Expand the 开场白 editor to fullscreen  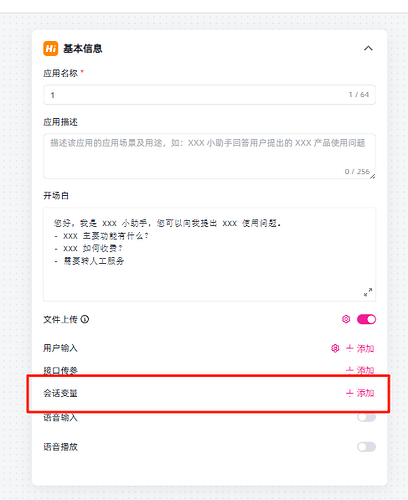(368, 292)
